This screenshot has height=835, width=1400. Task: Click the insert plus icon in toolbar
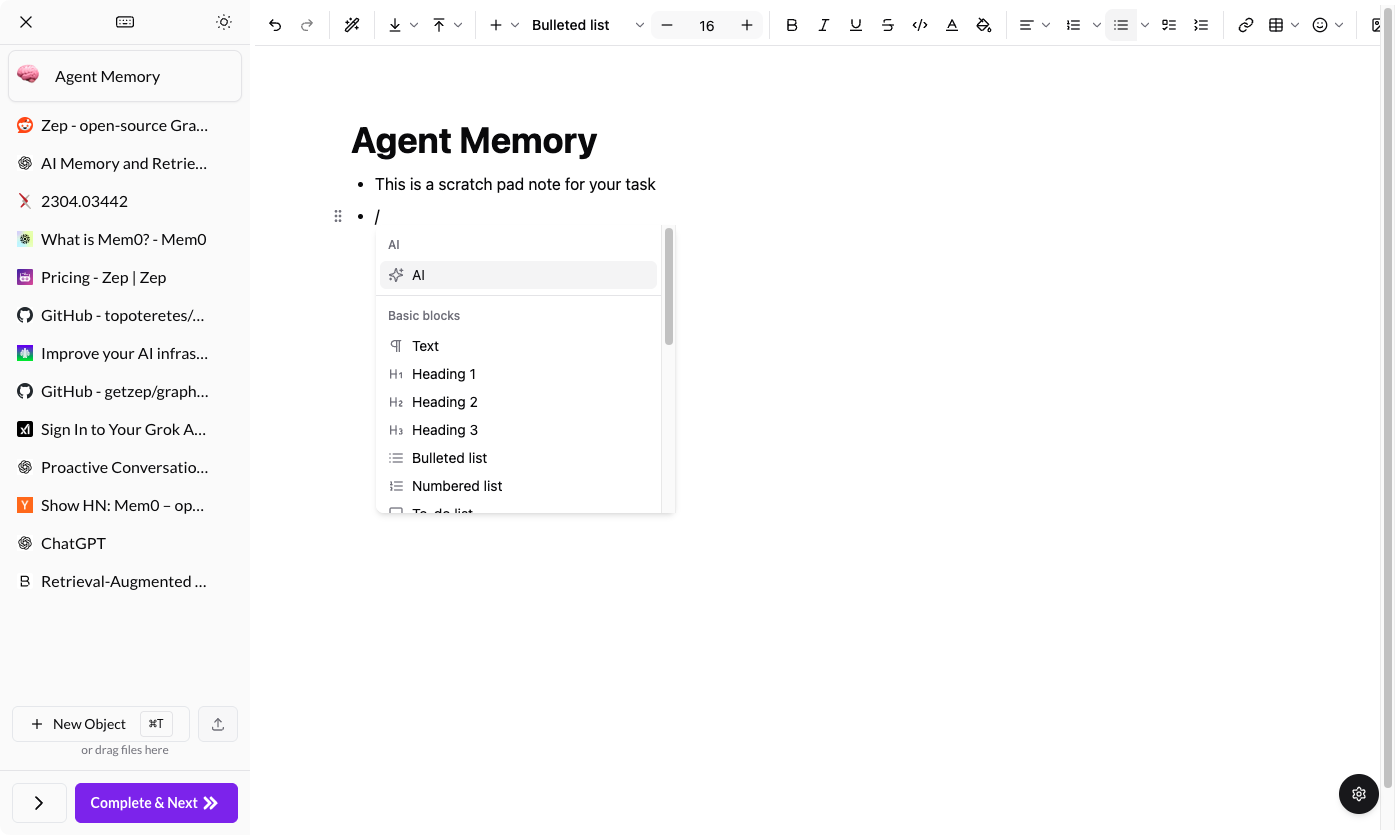496,25
